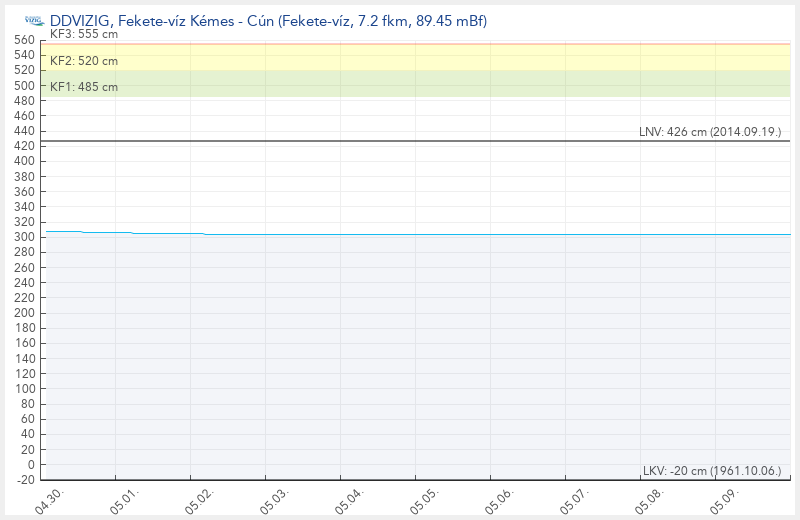Click the 05.05. date axis label
Viewport: 800px width, 520px height.
424,501
